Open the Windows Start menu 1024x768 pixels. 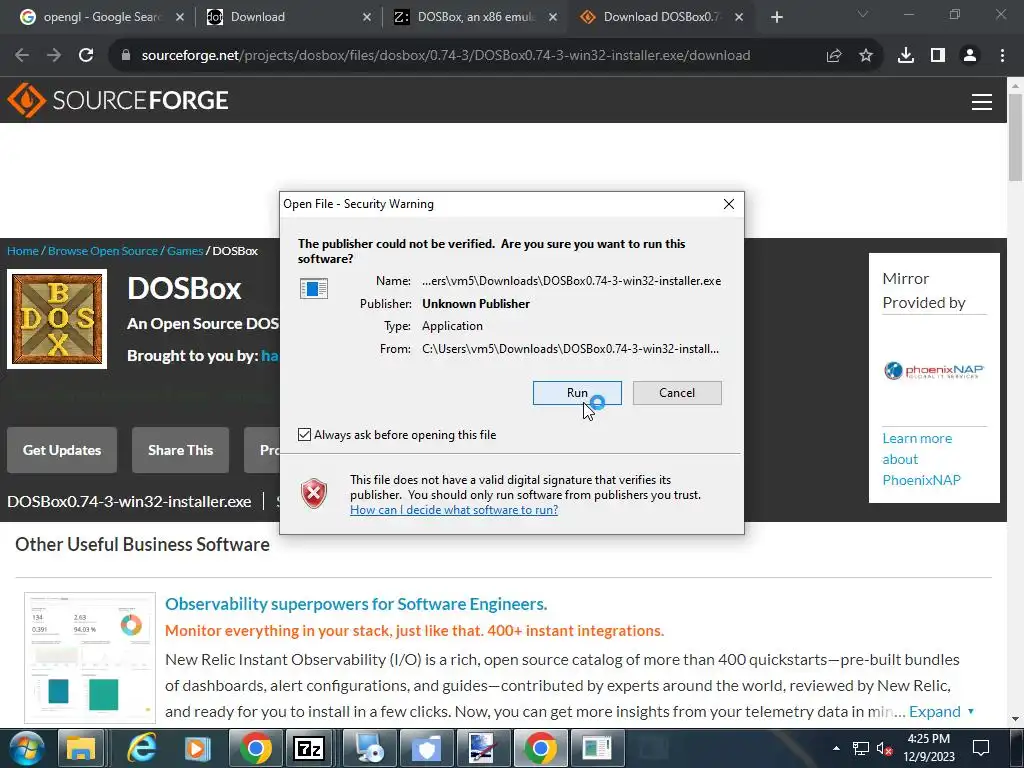click(x=27, y=748)
